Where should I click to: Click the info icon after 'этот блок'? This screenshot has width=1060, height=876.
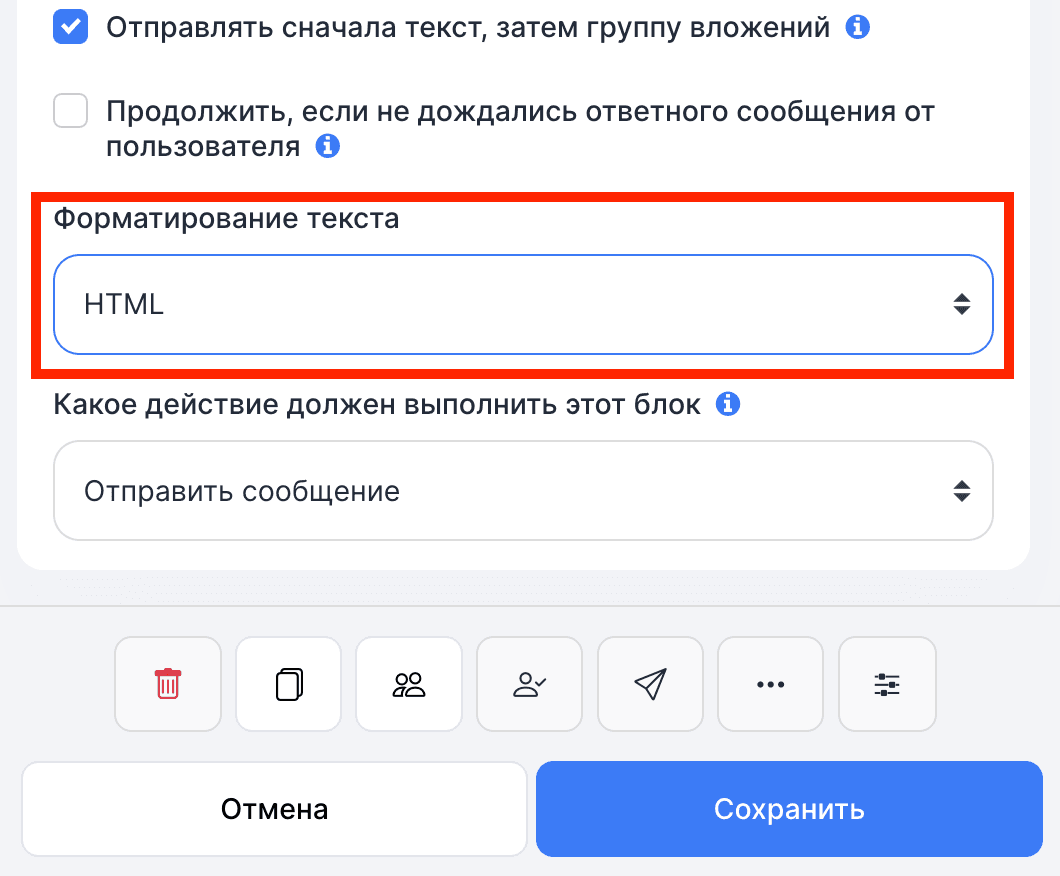coord(729,404)
